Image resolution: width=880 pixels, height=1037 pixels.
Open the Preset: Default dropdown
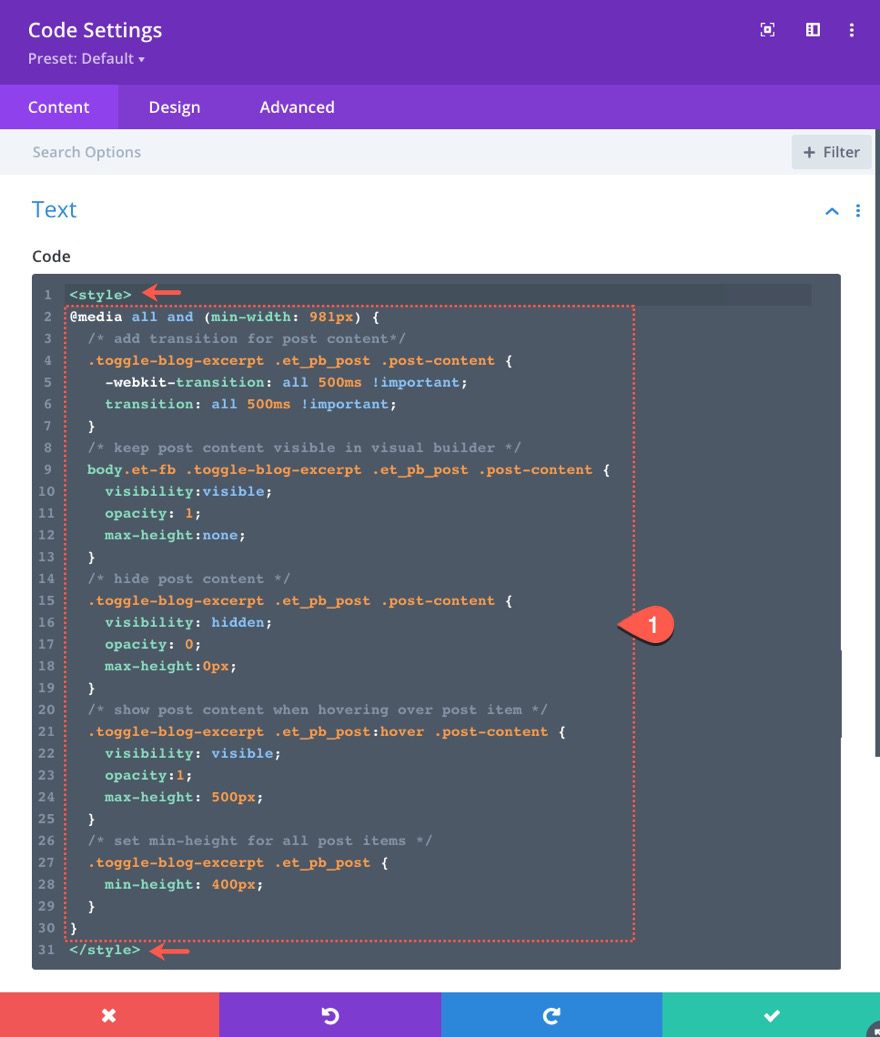click(x=87, y=59)
